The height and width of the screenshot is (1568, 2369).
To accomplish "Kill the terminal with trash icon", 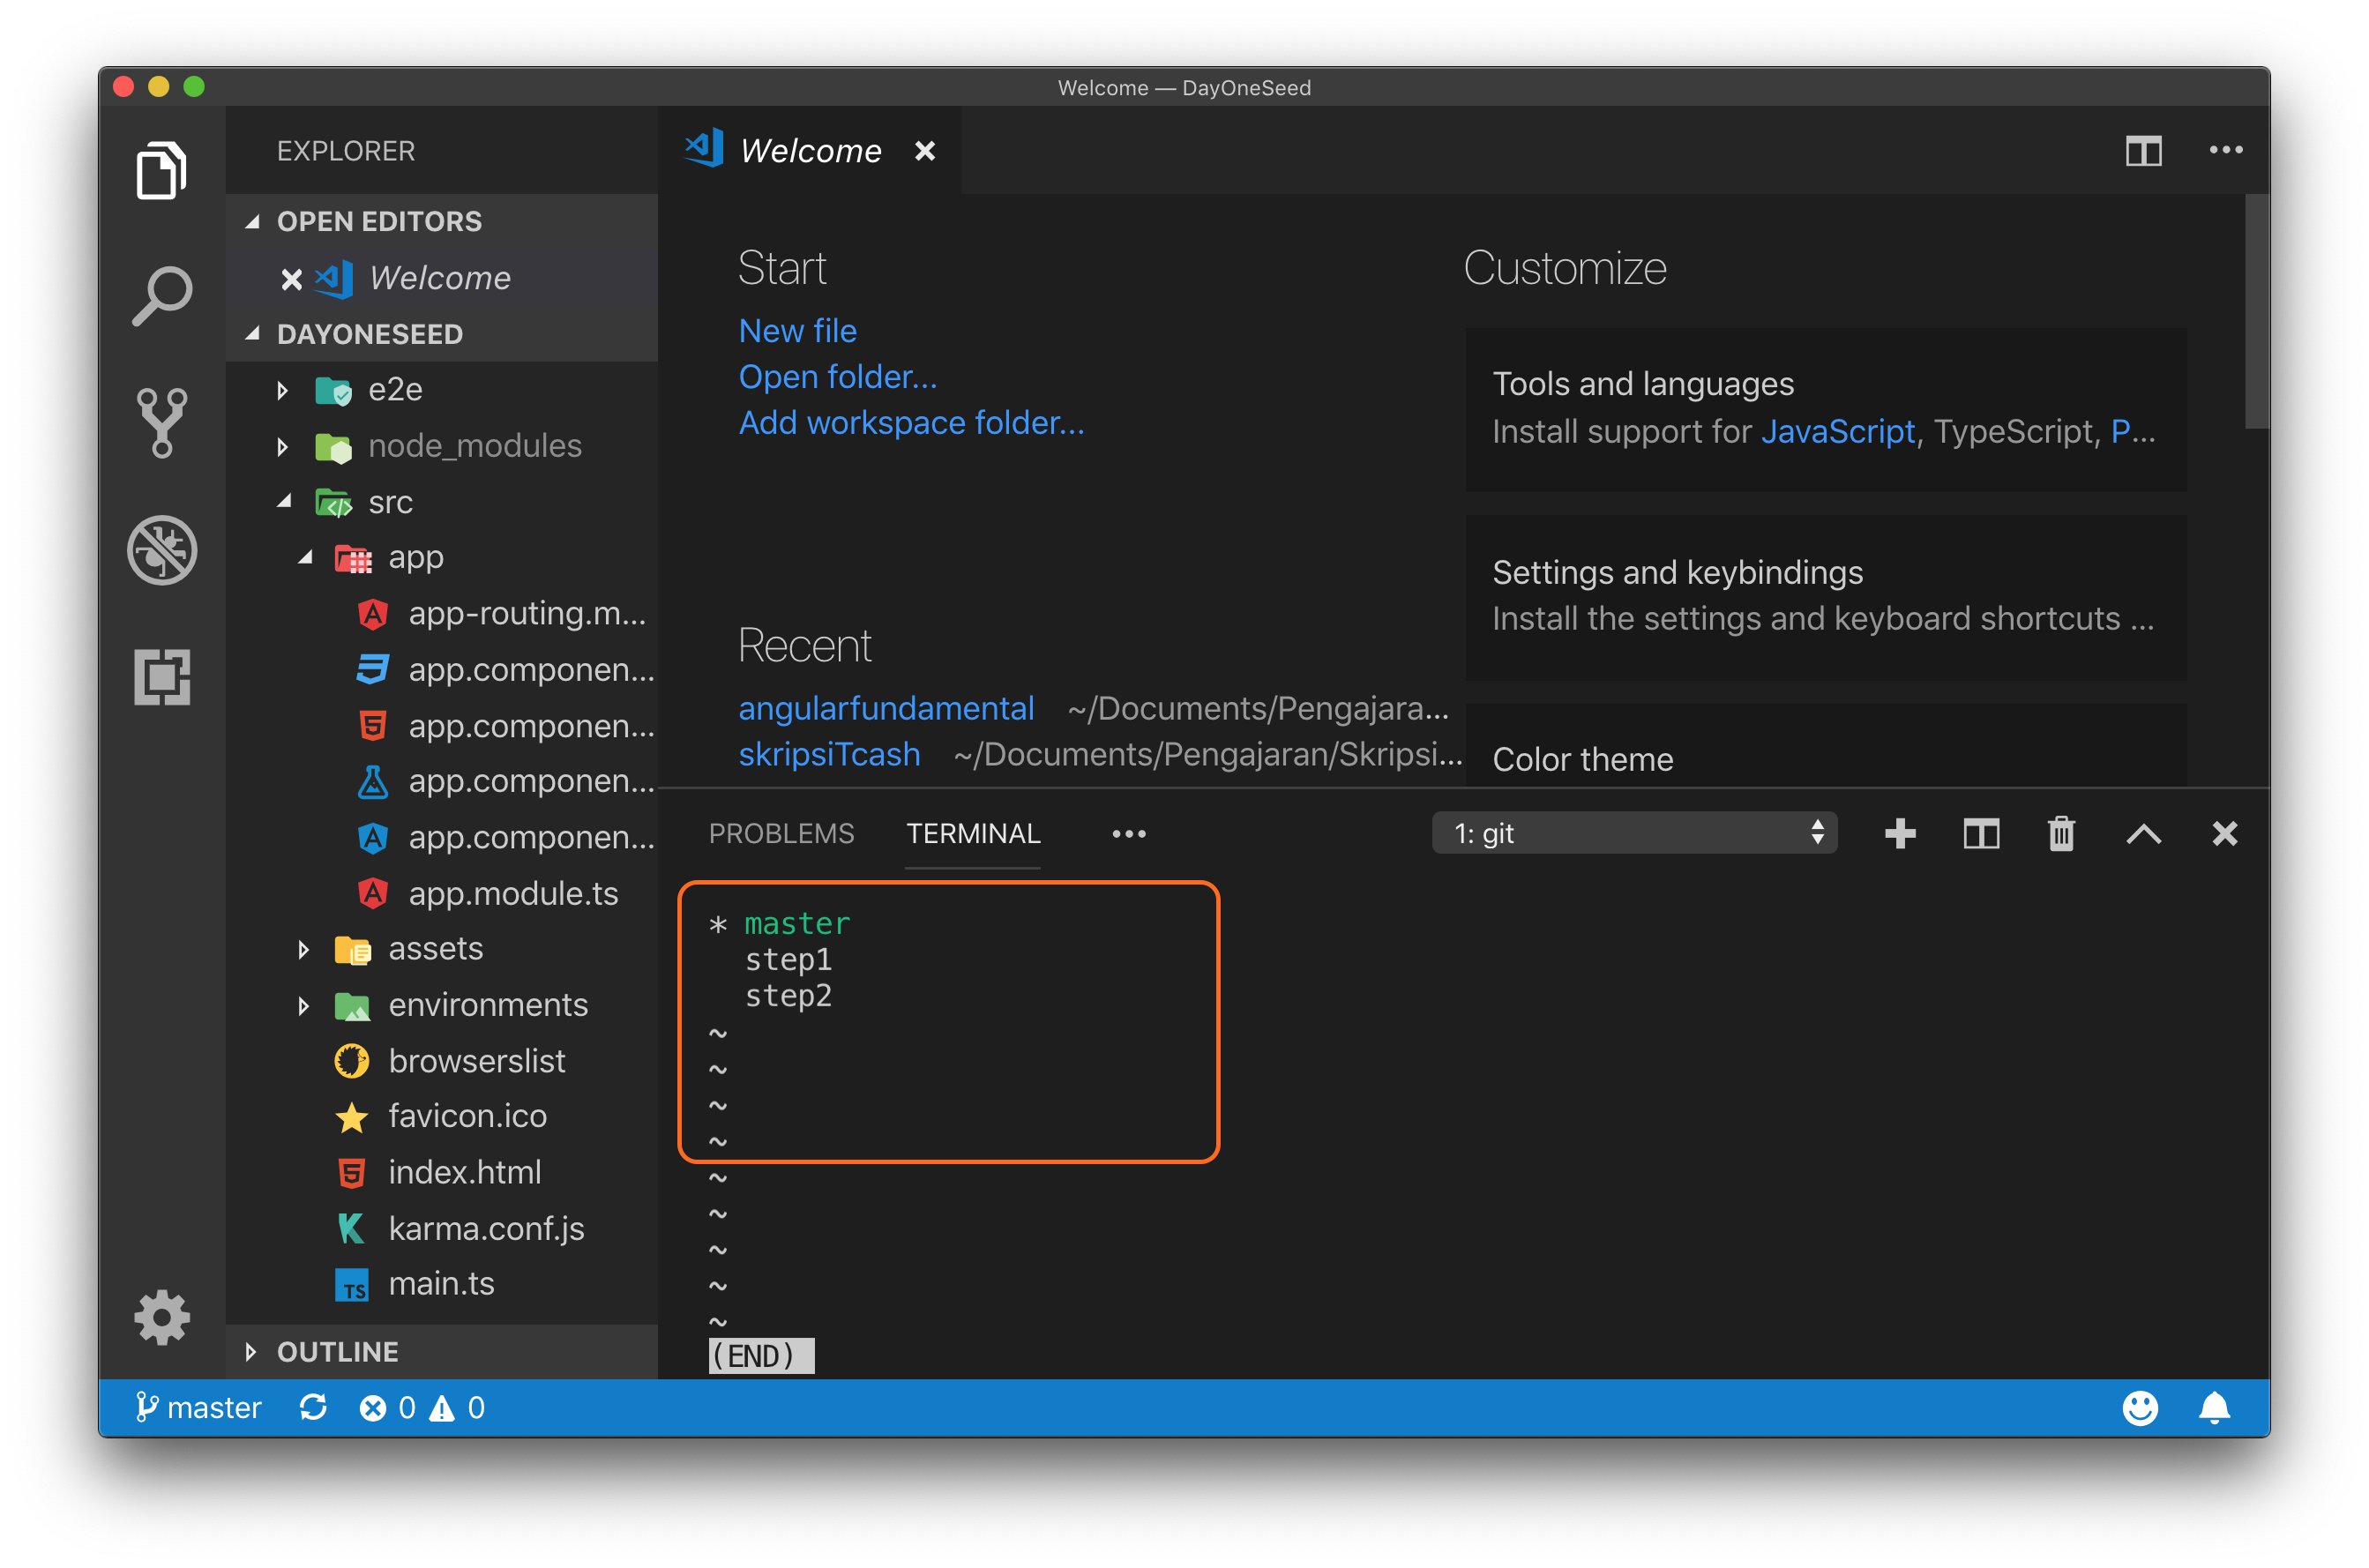I will pyautogui.click(x=2061, y=833).
